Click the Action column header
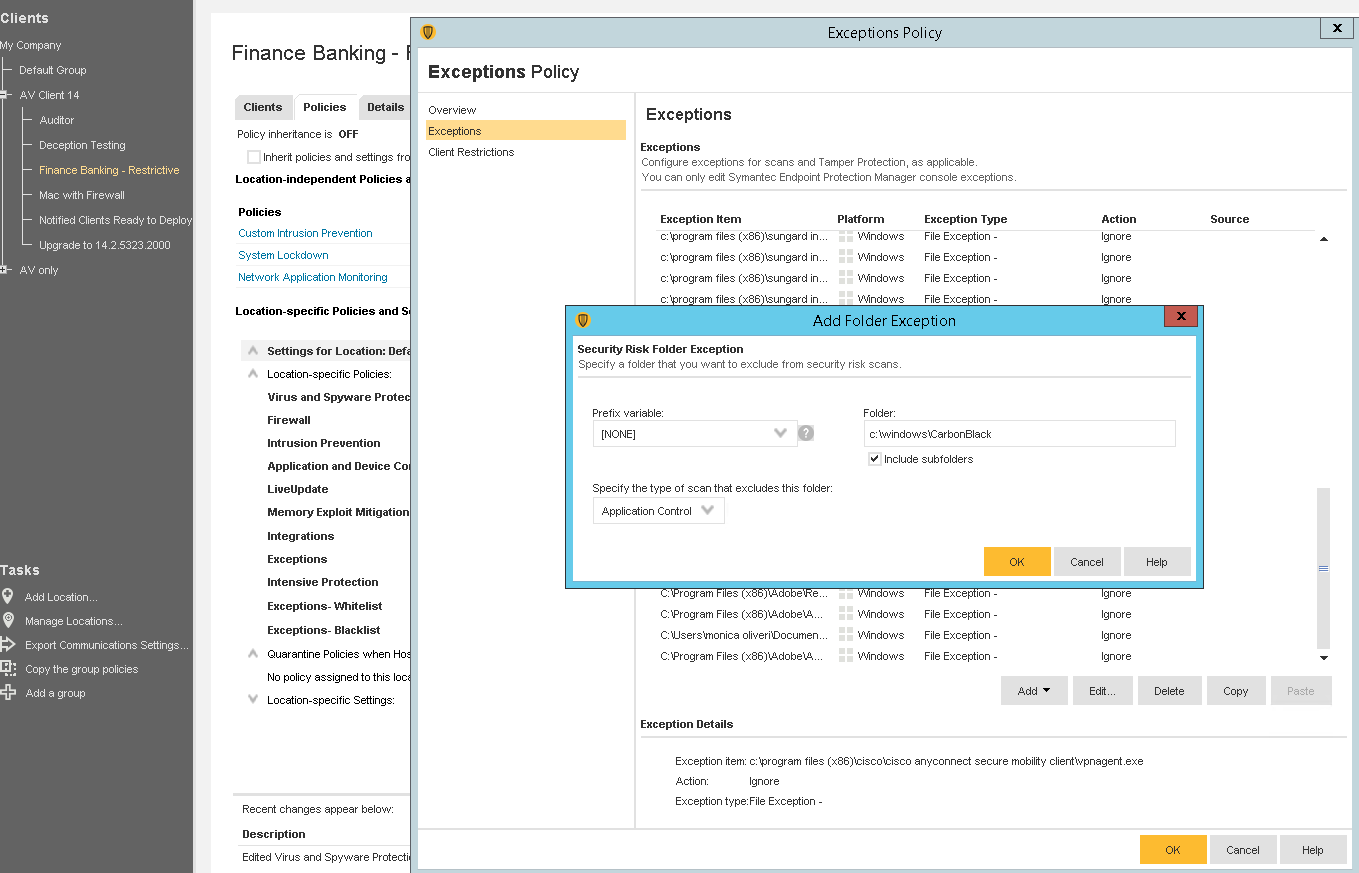 (x=1119, y=219)
